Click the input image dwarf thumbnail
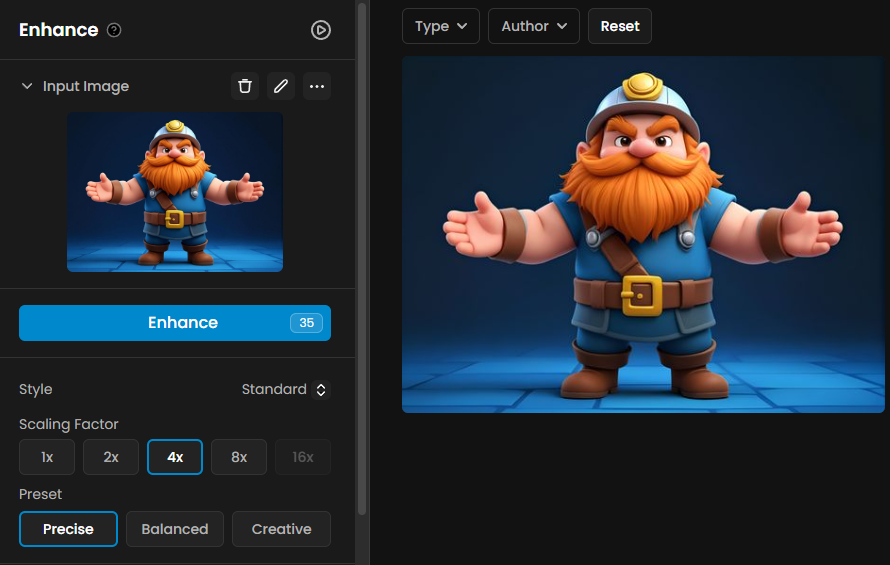 click(x=175, y=191)
